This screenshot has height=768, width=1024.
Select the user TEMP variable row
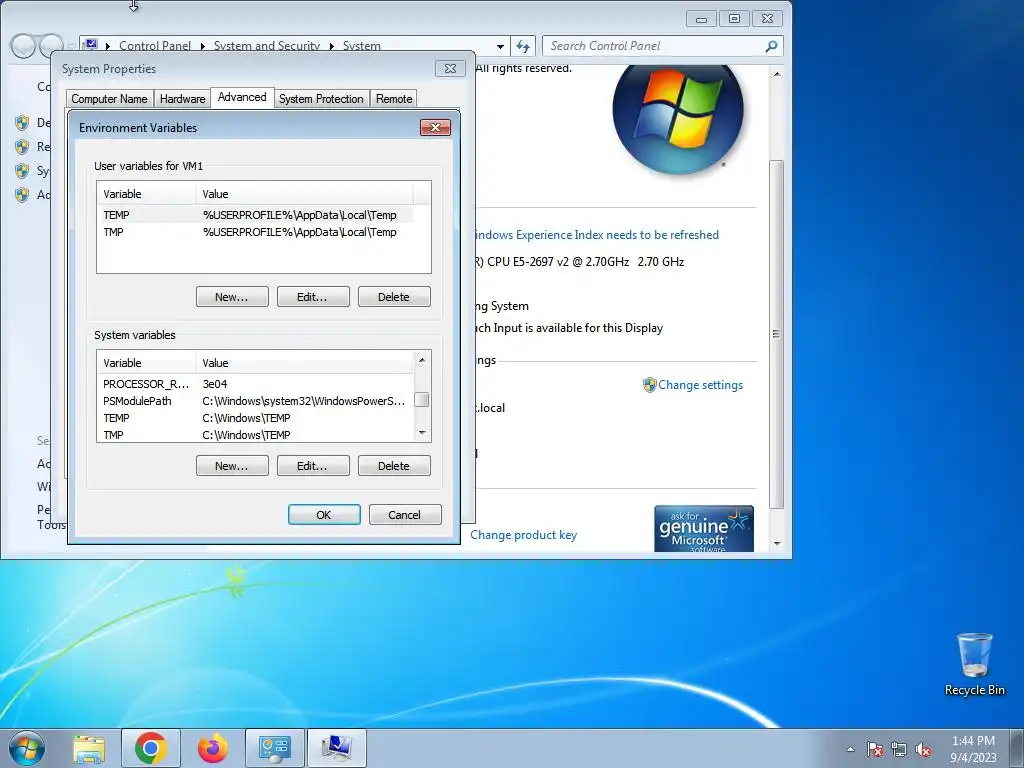(255, 215)
